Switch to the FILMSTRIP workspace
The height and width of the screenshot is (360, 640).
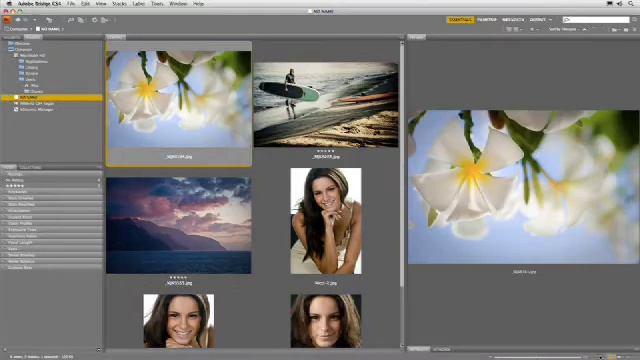click(x=487, y=20)
